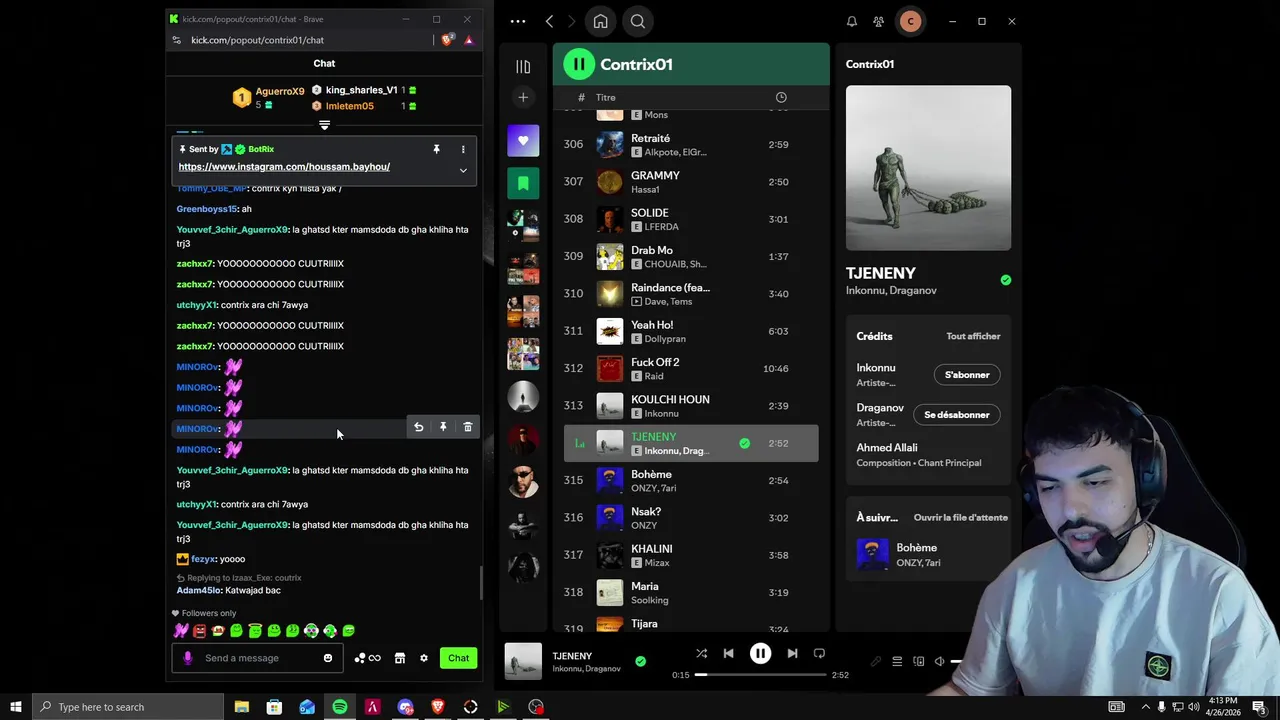Collapse chat leaderboard handle below names

click(x=324, y=125)
